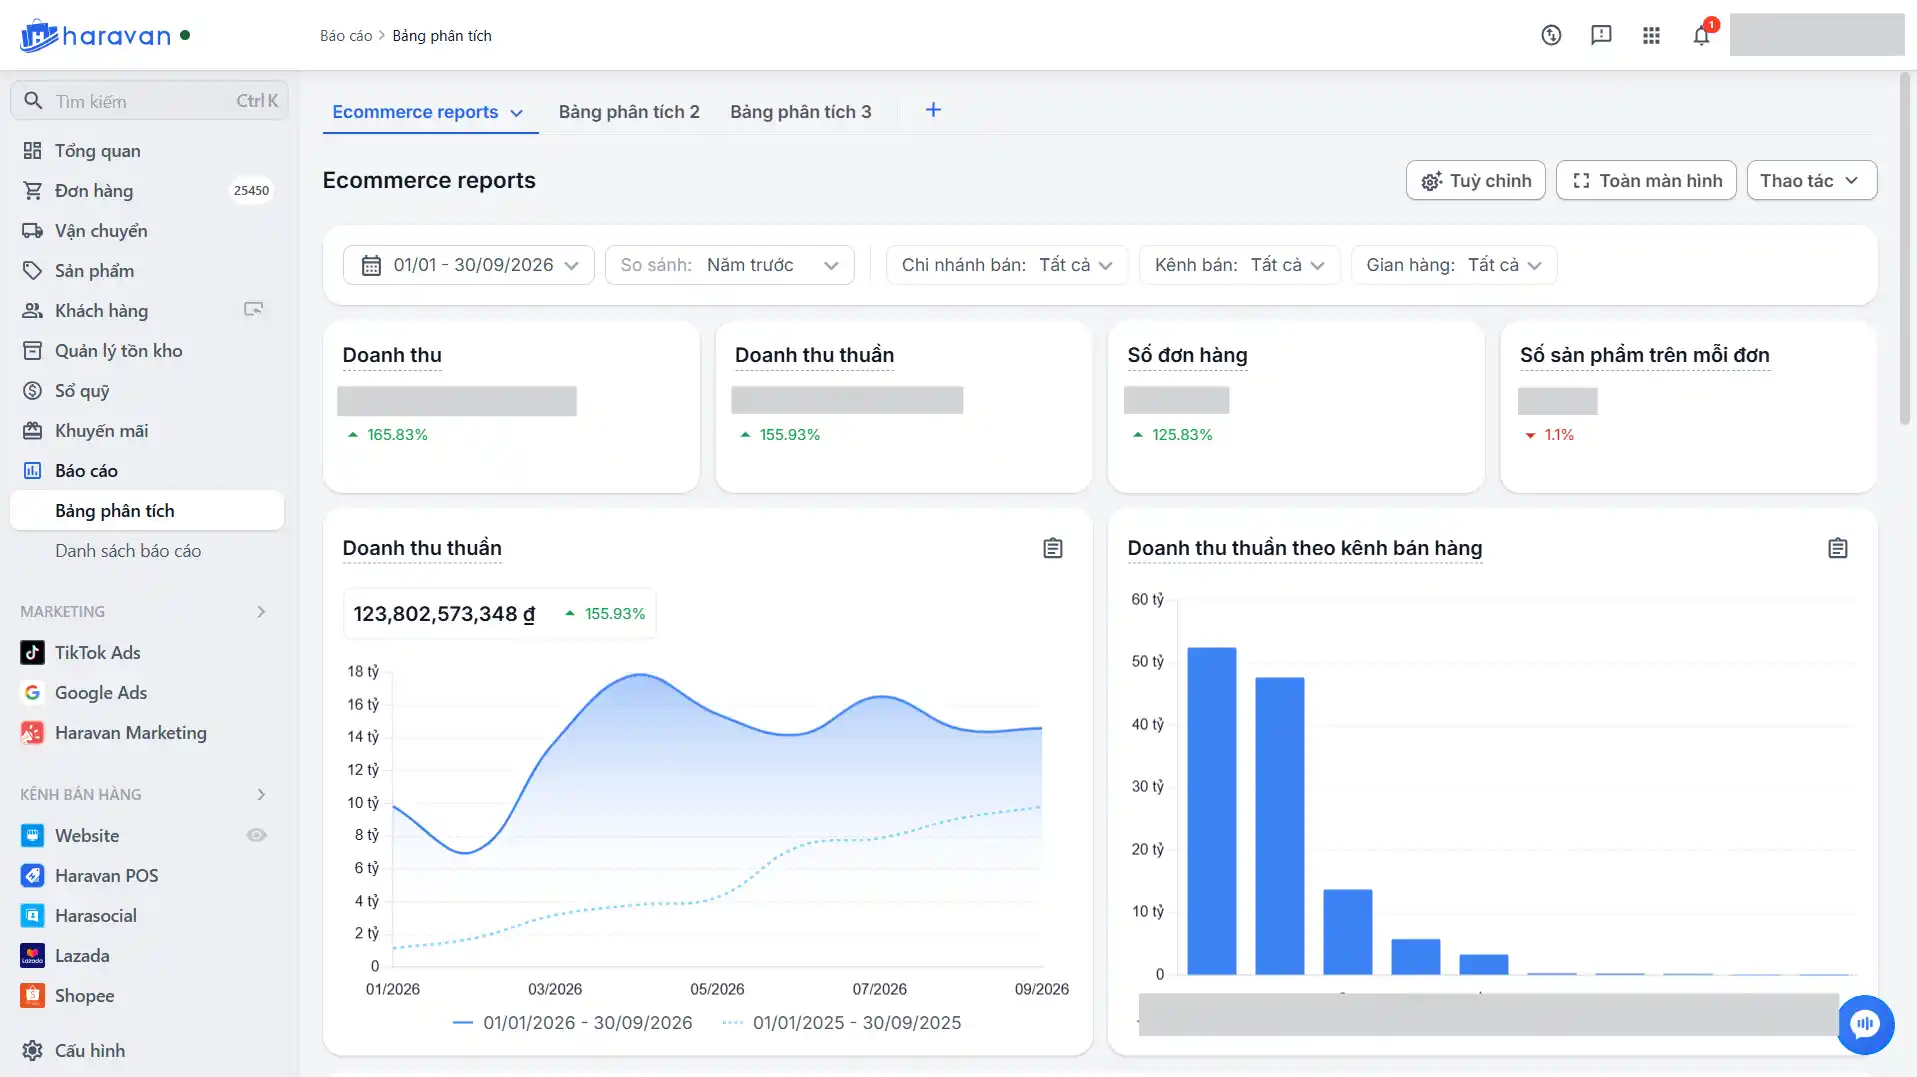The width and height of the screenshot is (1917, 1077).
Task: Click the Tuỳ chỉnh button
Action: pos(1476,180)
